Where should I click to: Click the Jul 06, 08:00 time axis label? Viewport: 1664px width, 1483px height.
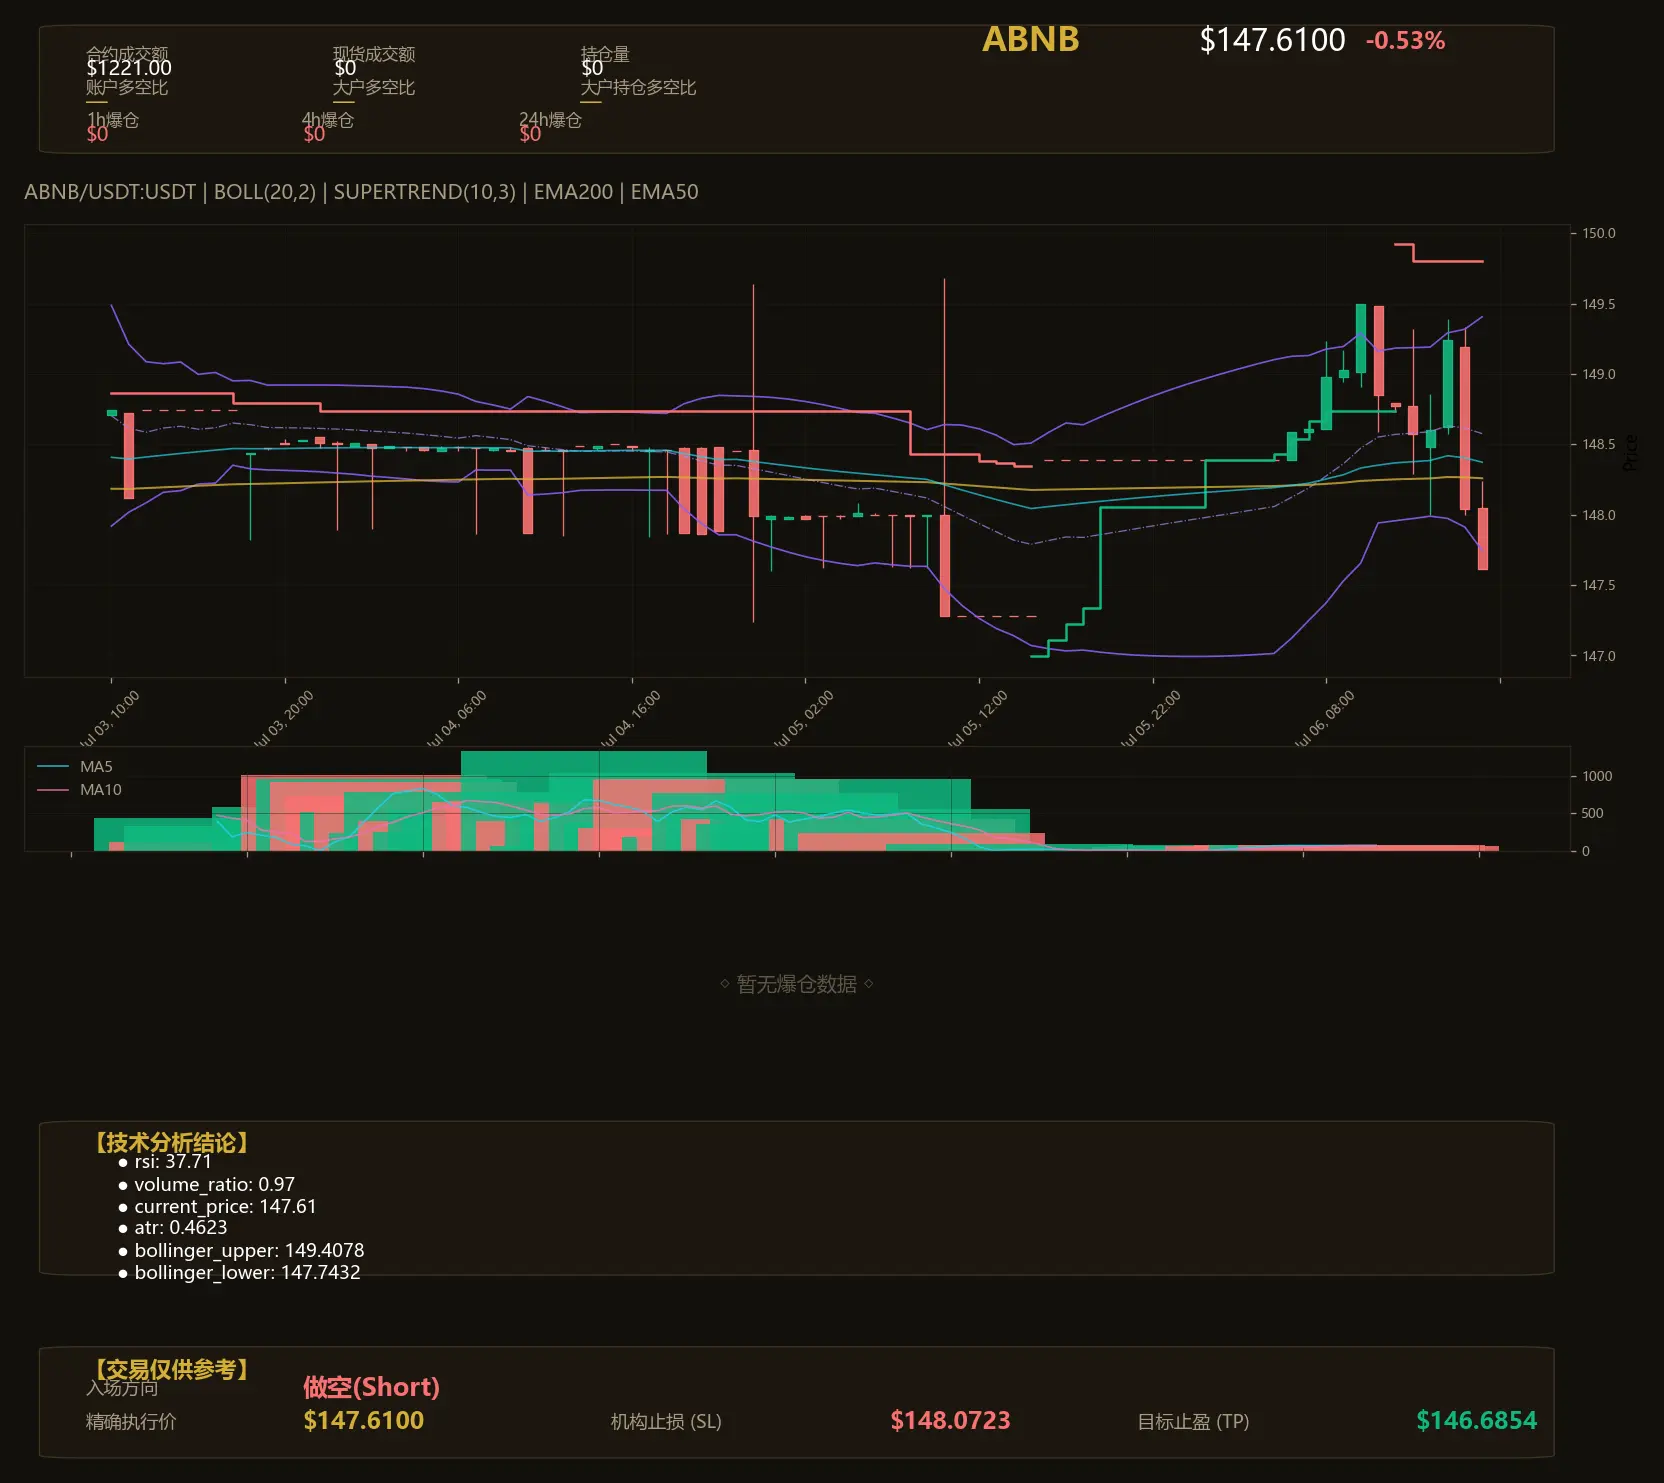click(1325, 719)
